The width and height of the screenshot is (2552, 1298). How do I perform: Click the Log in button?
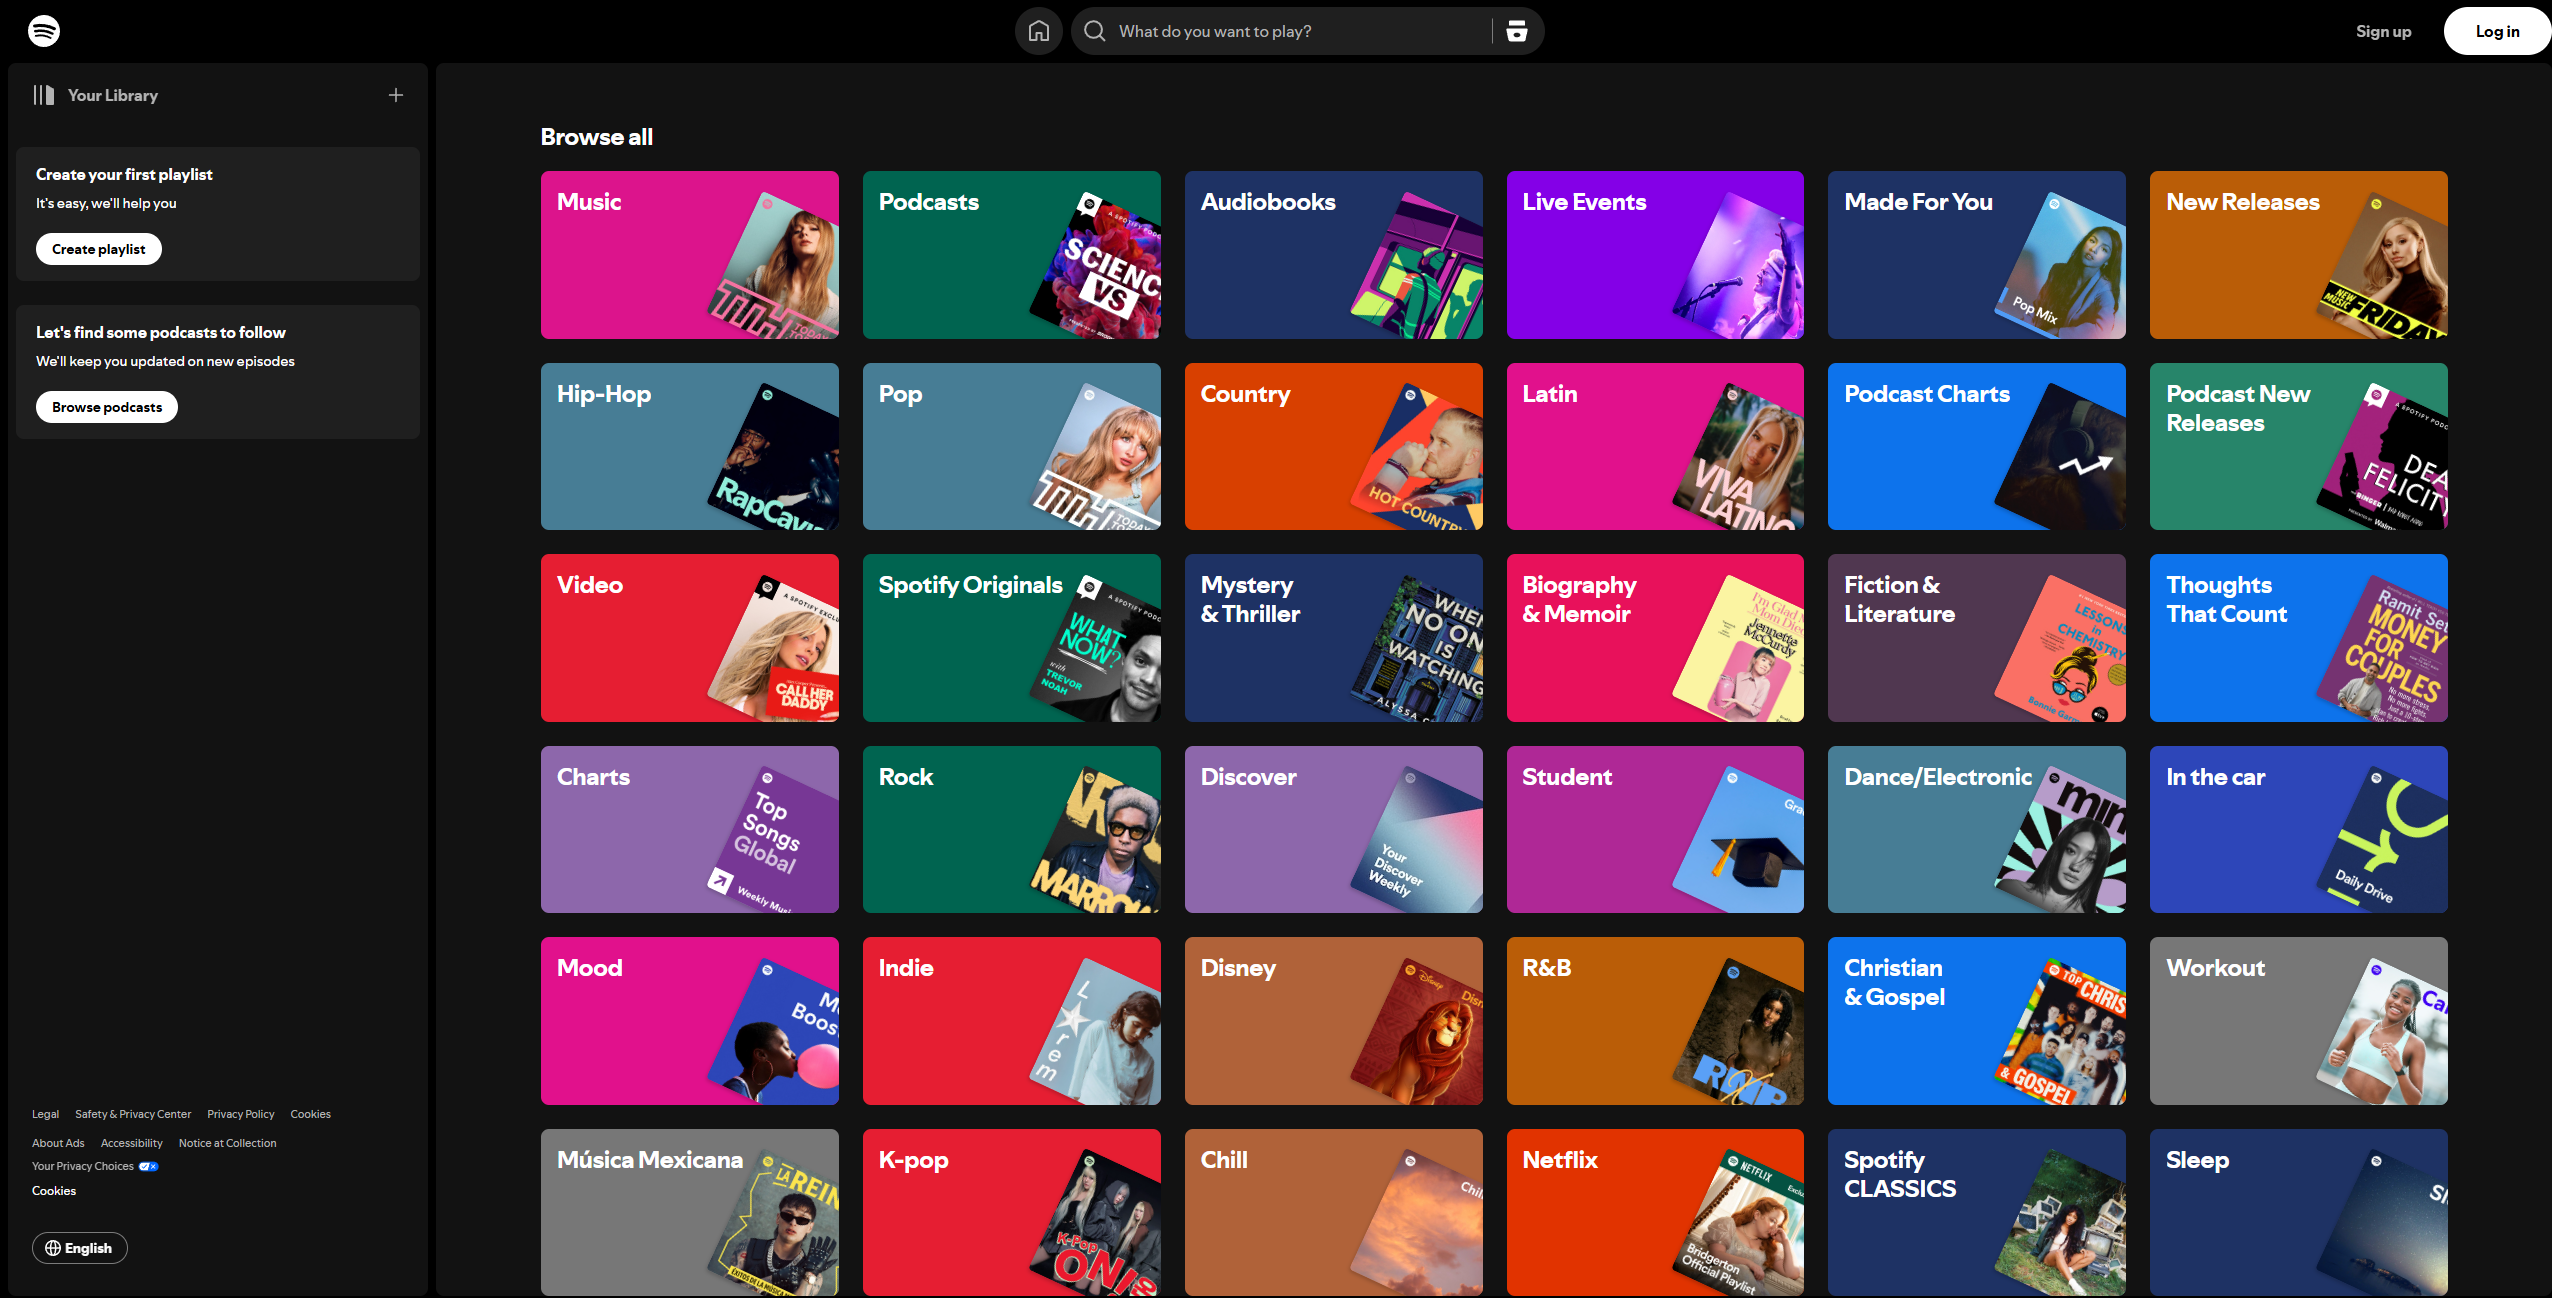click(2496, 31)
